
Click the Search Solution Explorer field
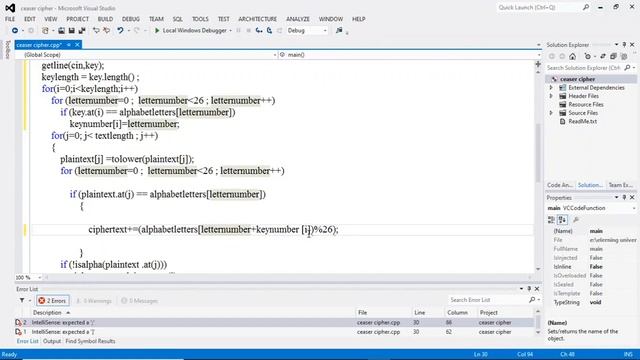click(584, 68)
